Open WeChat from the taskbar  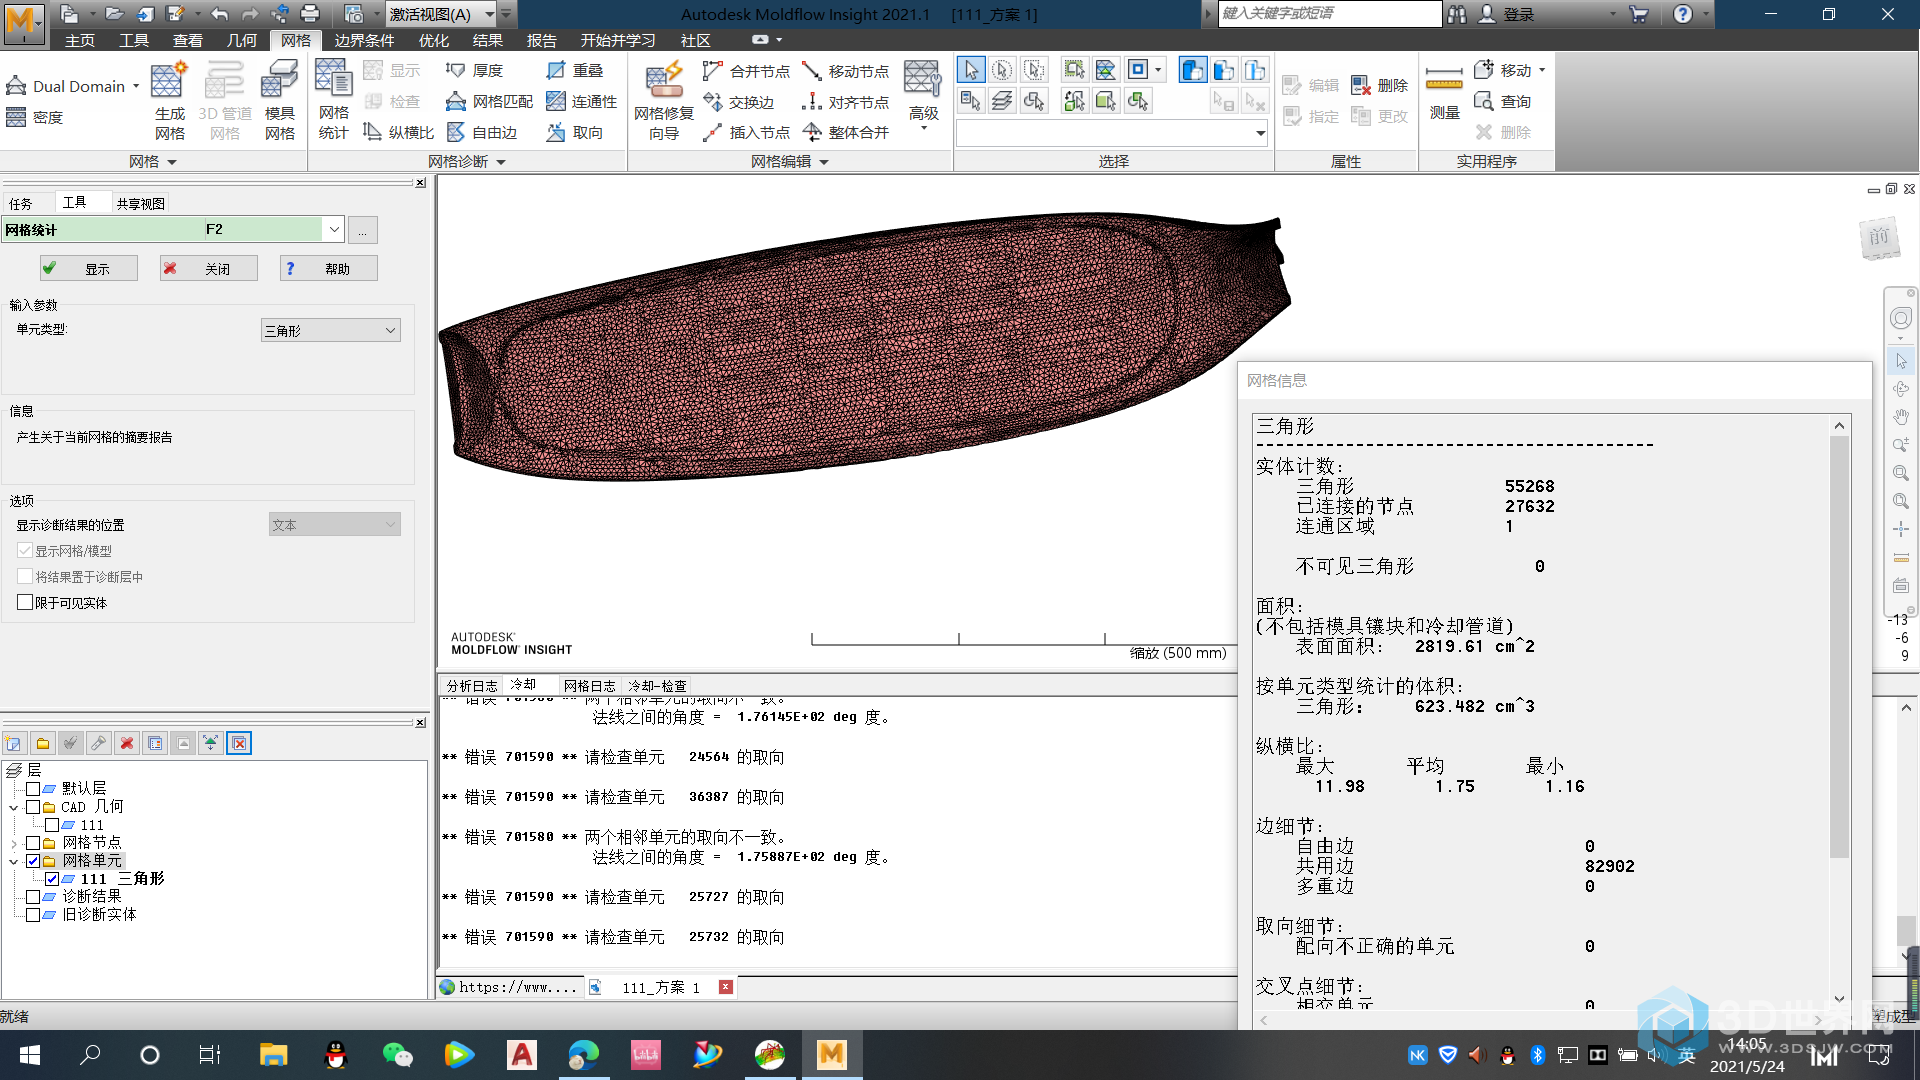point(397,1054)
